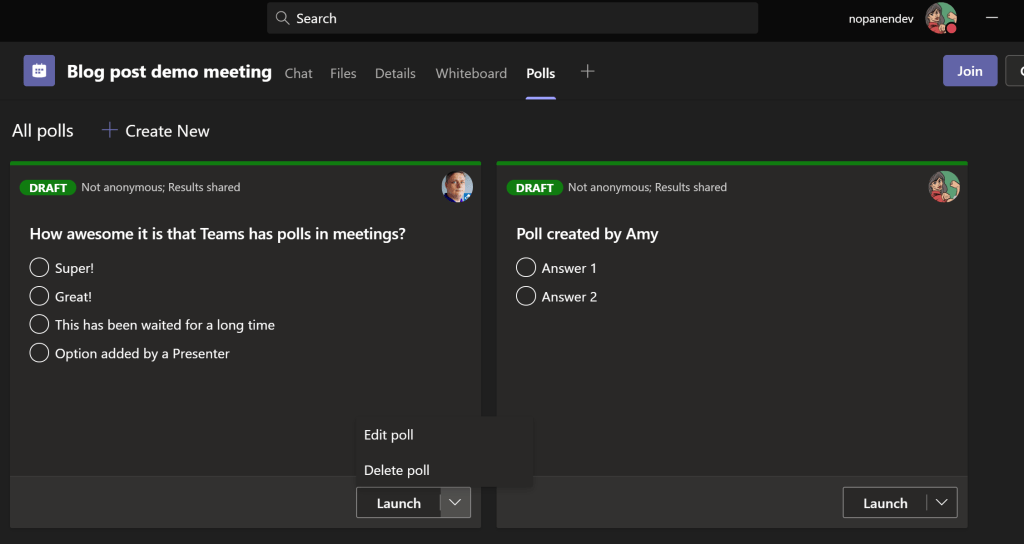Open the Files tab

tap(343, 73)
